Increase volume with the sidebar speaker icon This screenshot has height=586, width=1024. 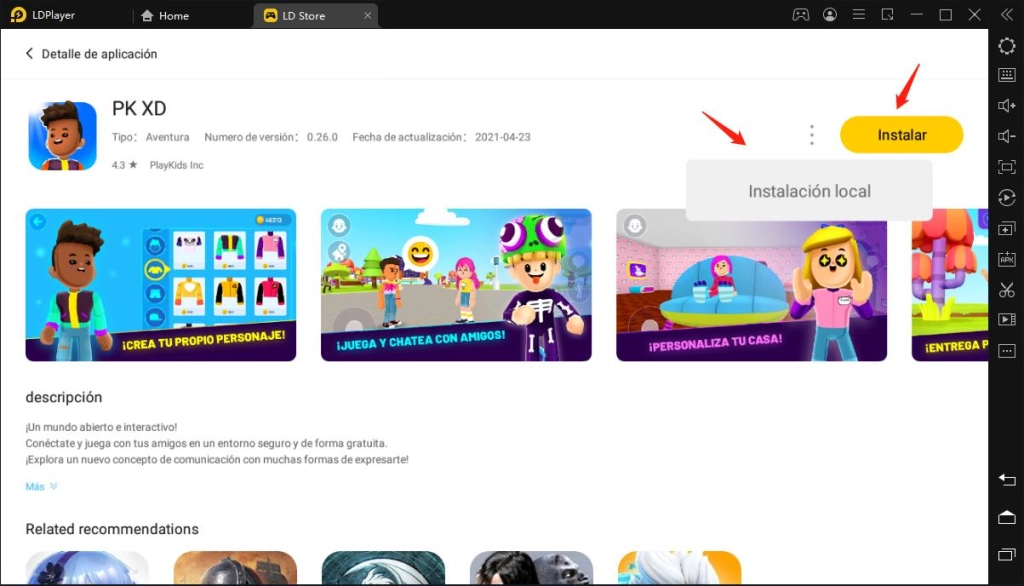[x=1006, y=105]
